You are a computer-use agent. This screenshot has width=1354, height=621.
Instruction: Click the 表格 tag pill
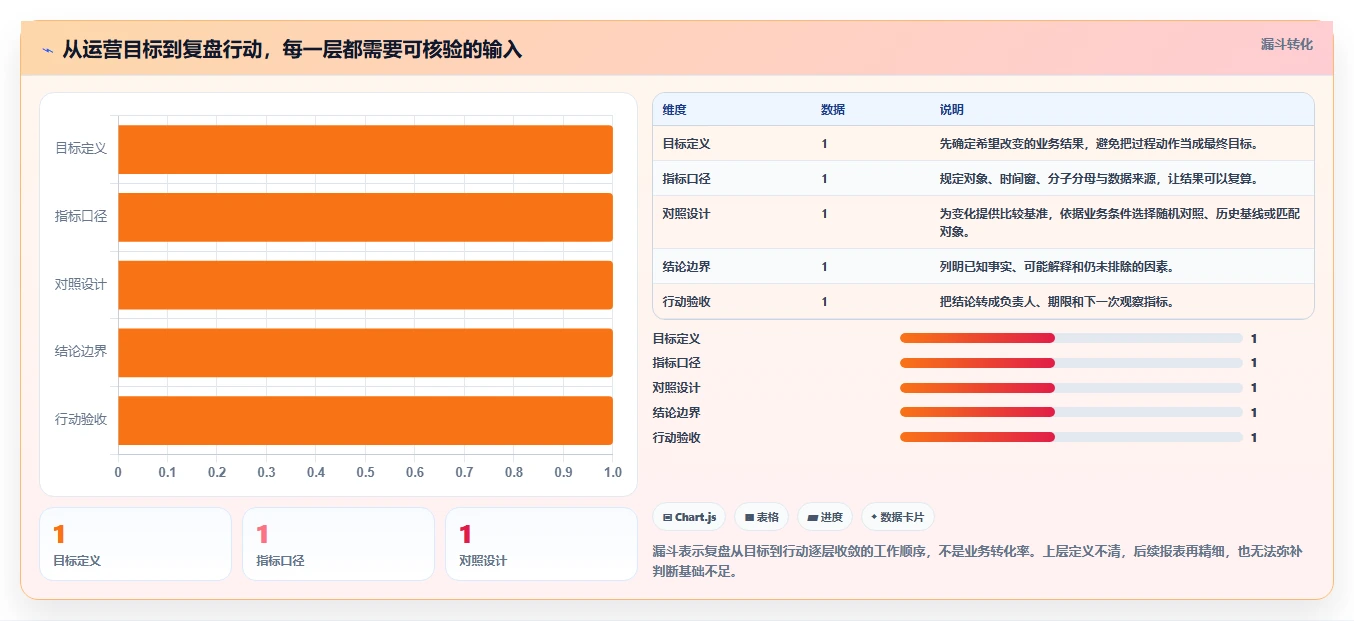[761, 517]
